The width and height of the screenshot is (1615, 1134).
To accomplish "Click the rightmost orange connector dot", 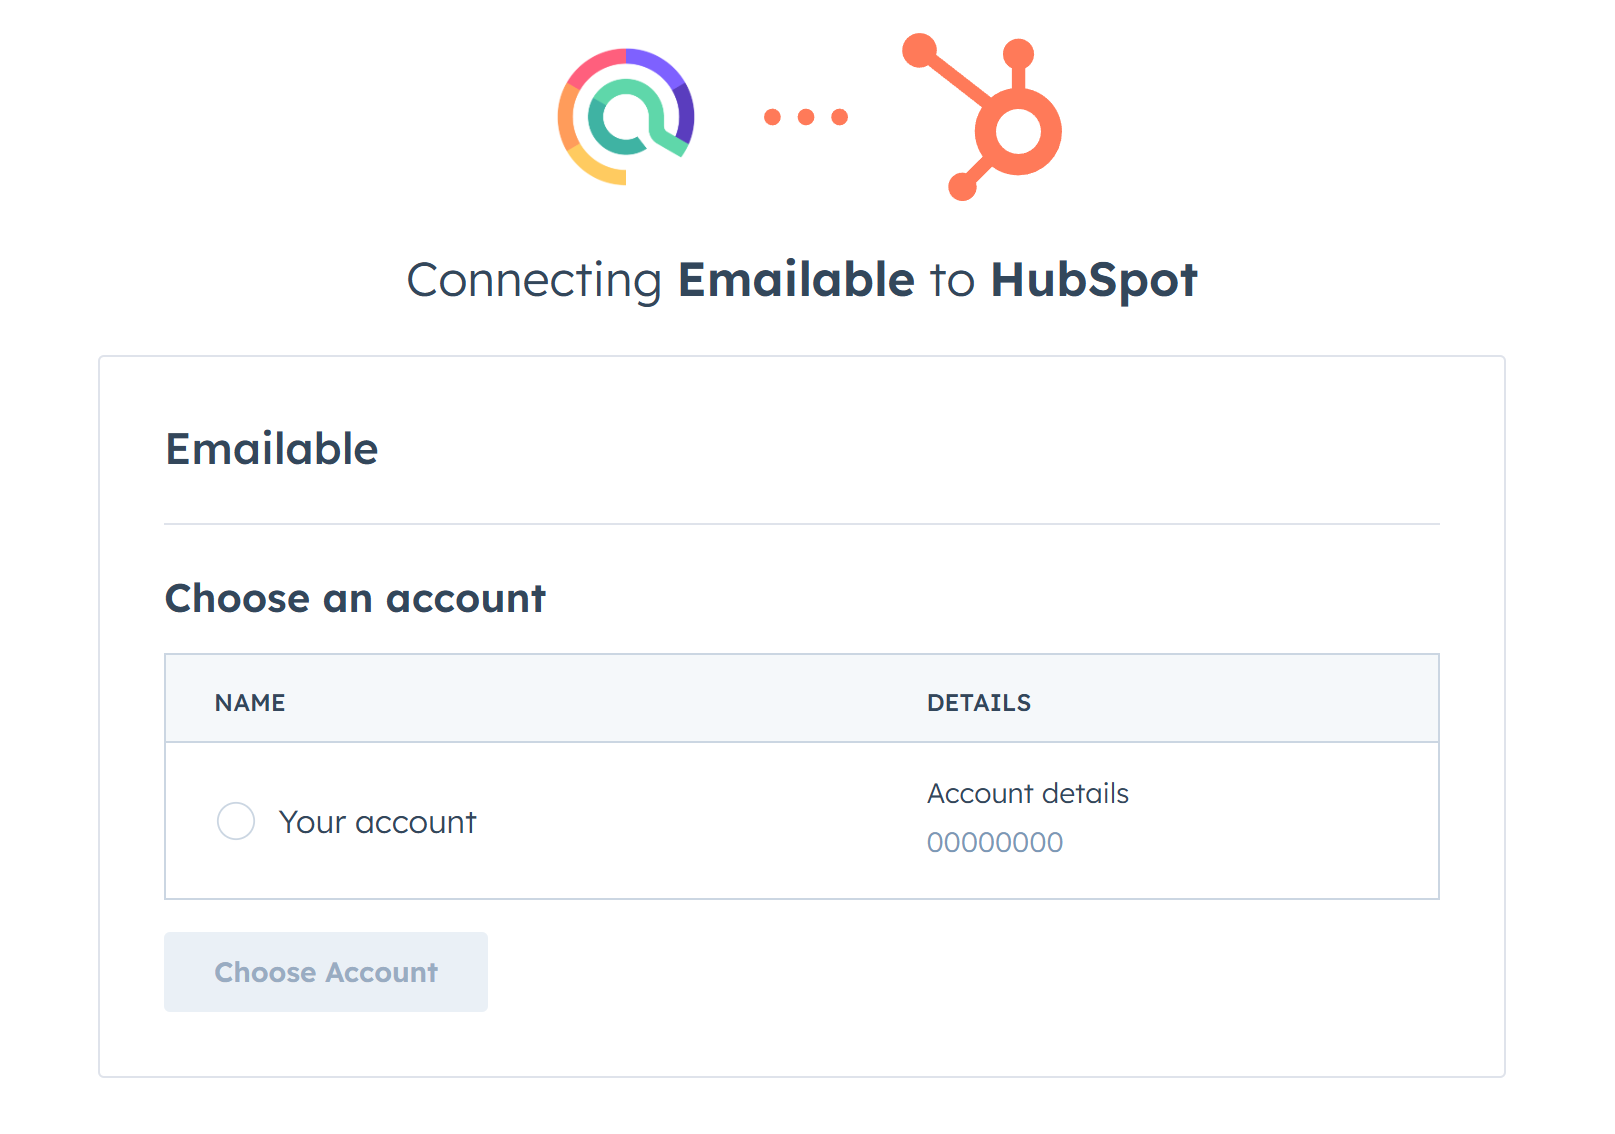I will [840, 117].
